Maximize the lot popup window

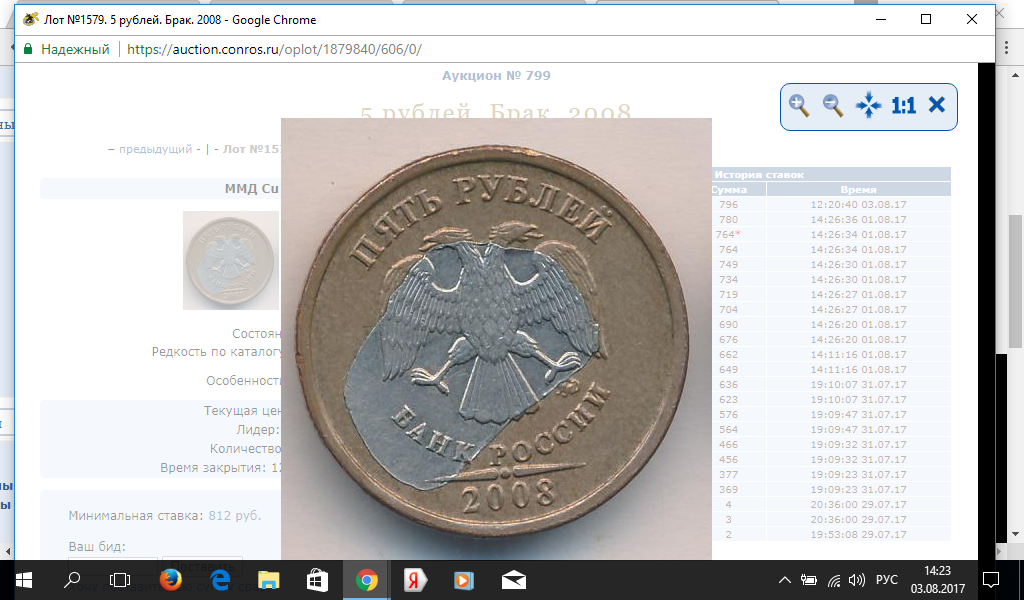pos(925,20)
